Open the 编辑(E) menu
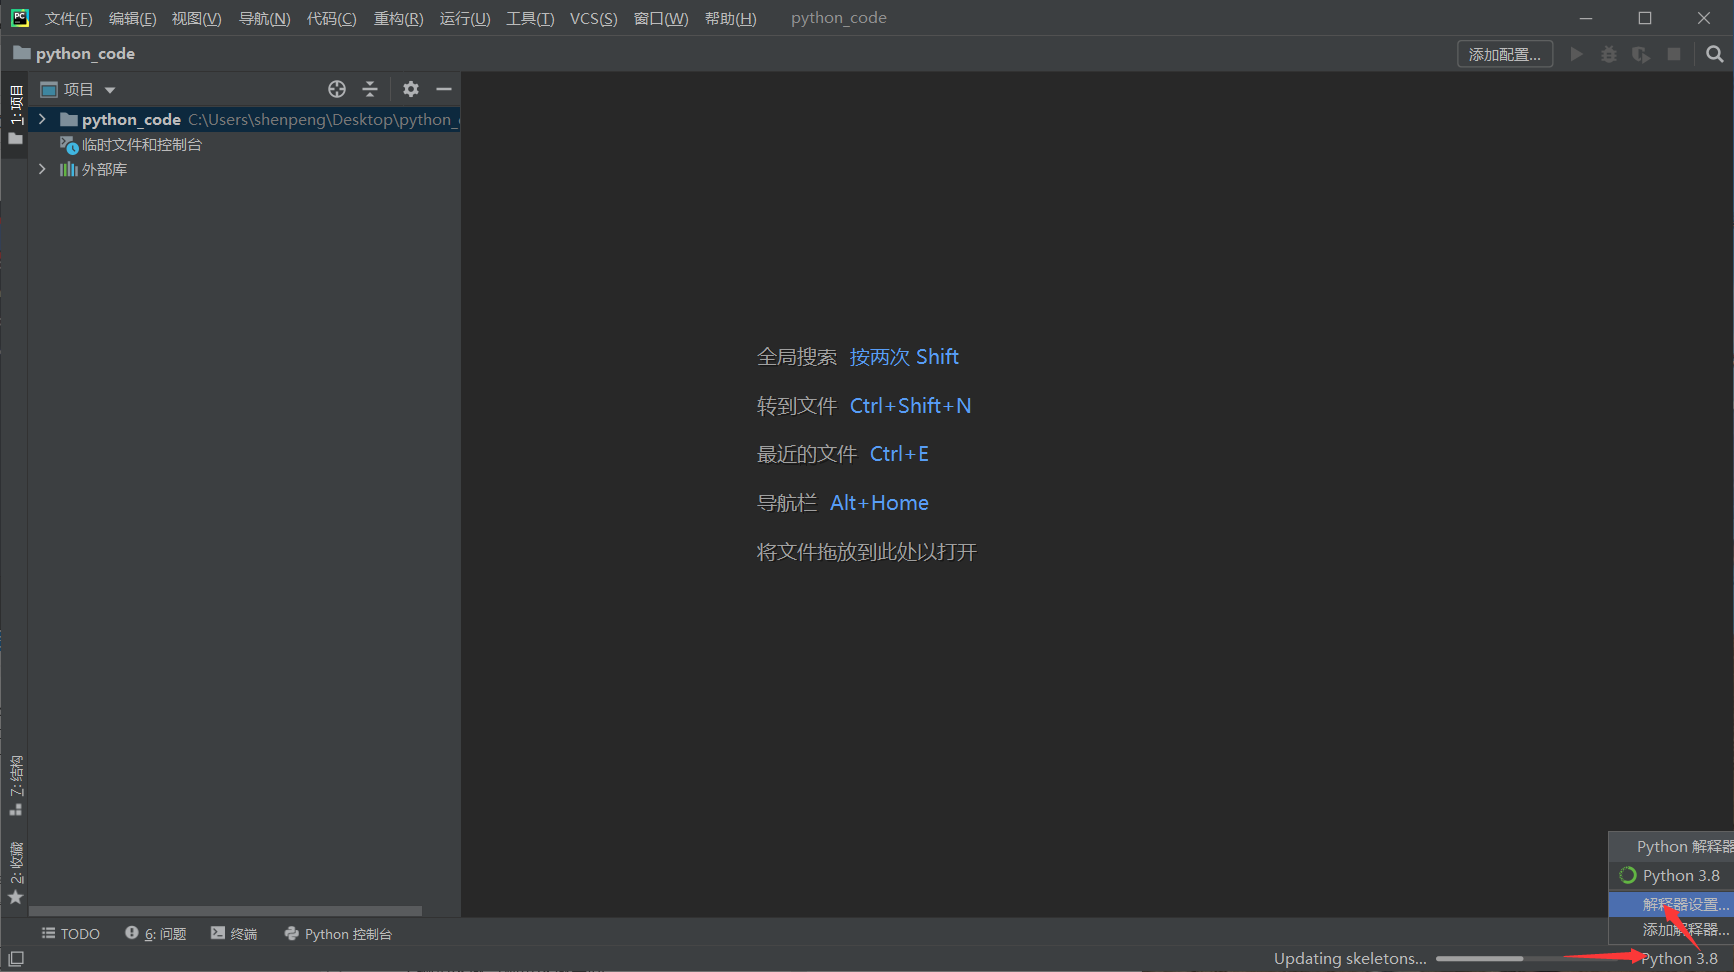The height and width of the screenshot is (972, 1734). (132, 18)
